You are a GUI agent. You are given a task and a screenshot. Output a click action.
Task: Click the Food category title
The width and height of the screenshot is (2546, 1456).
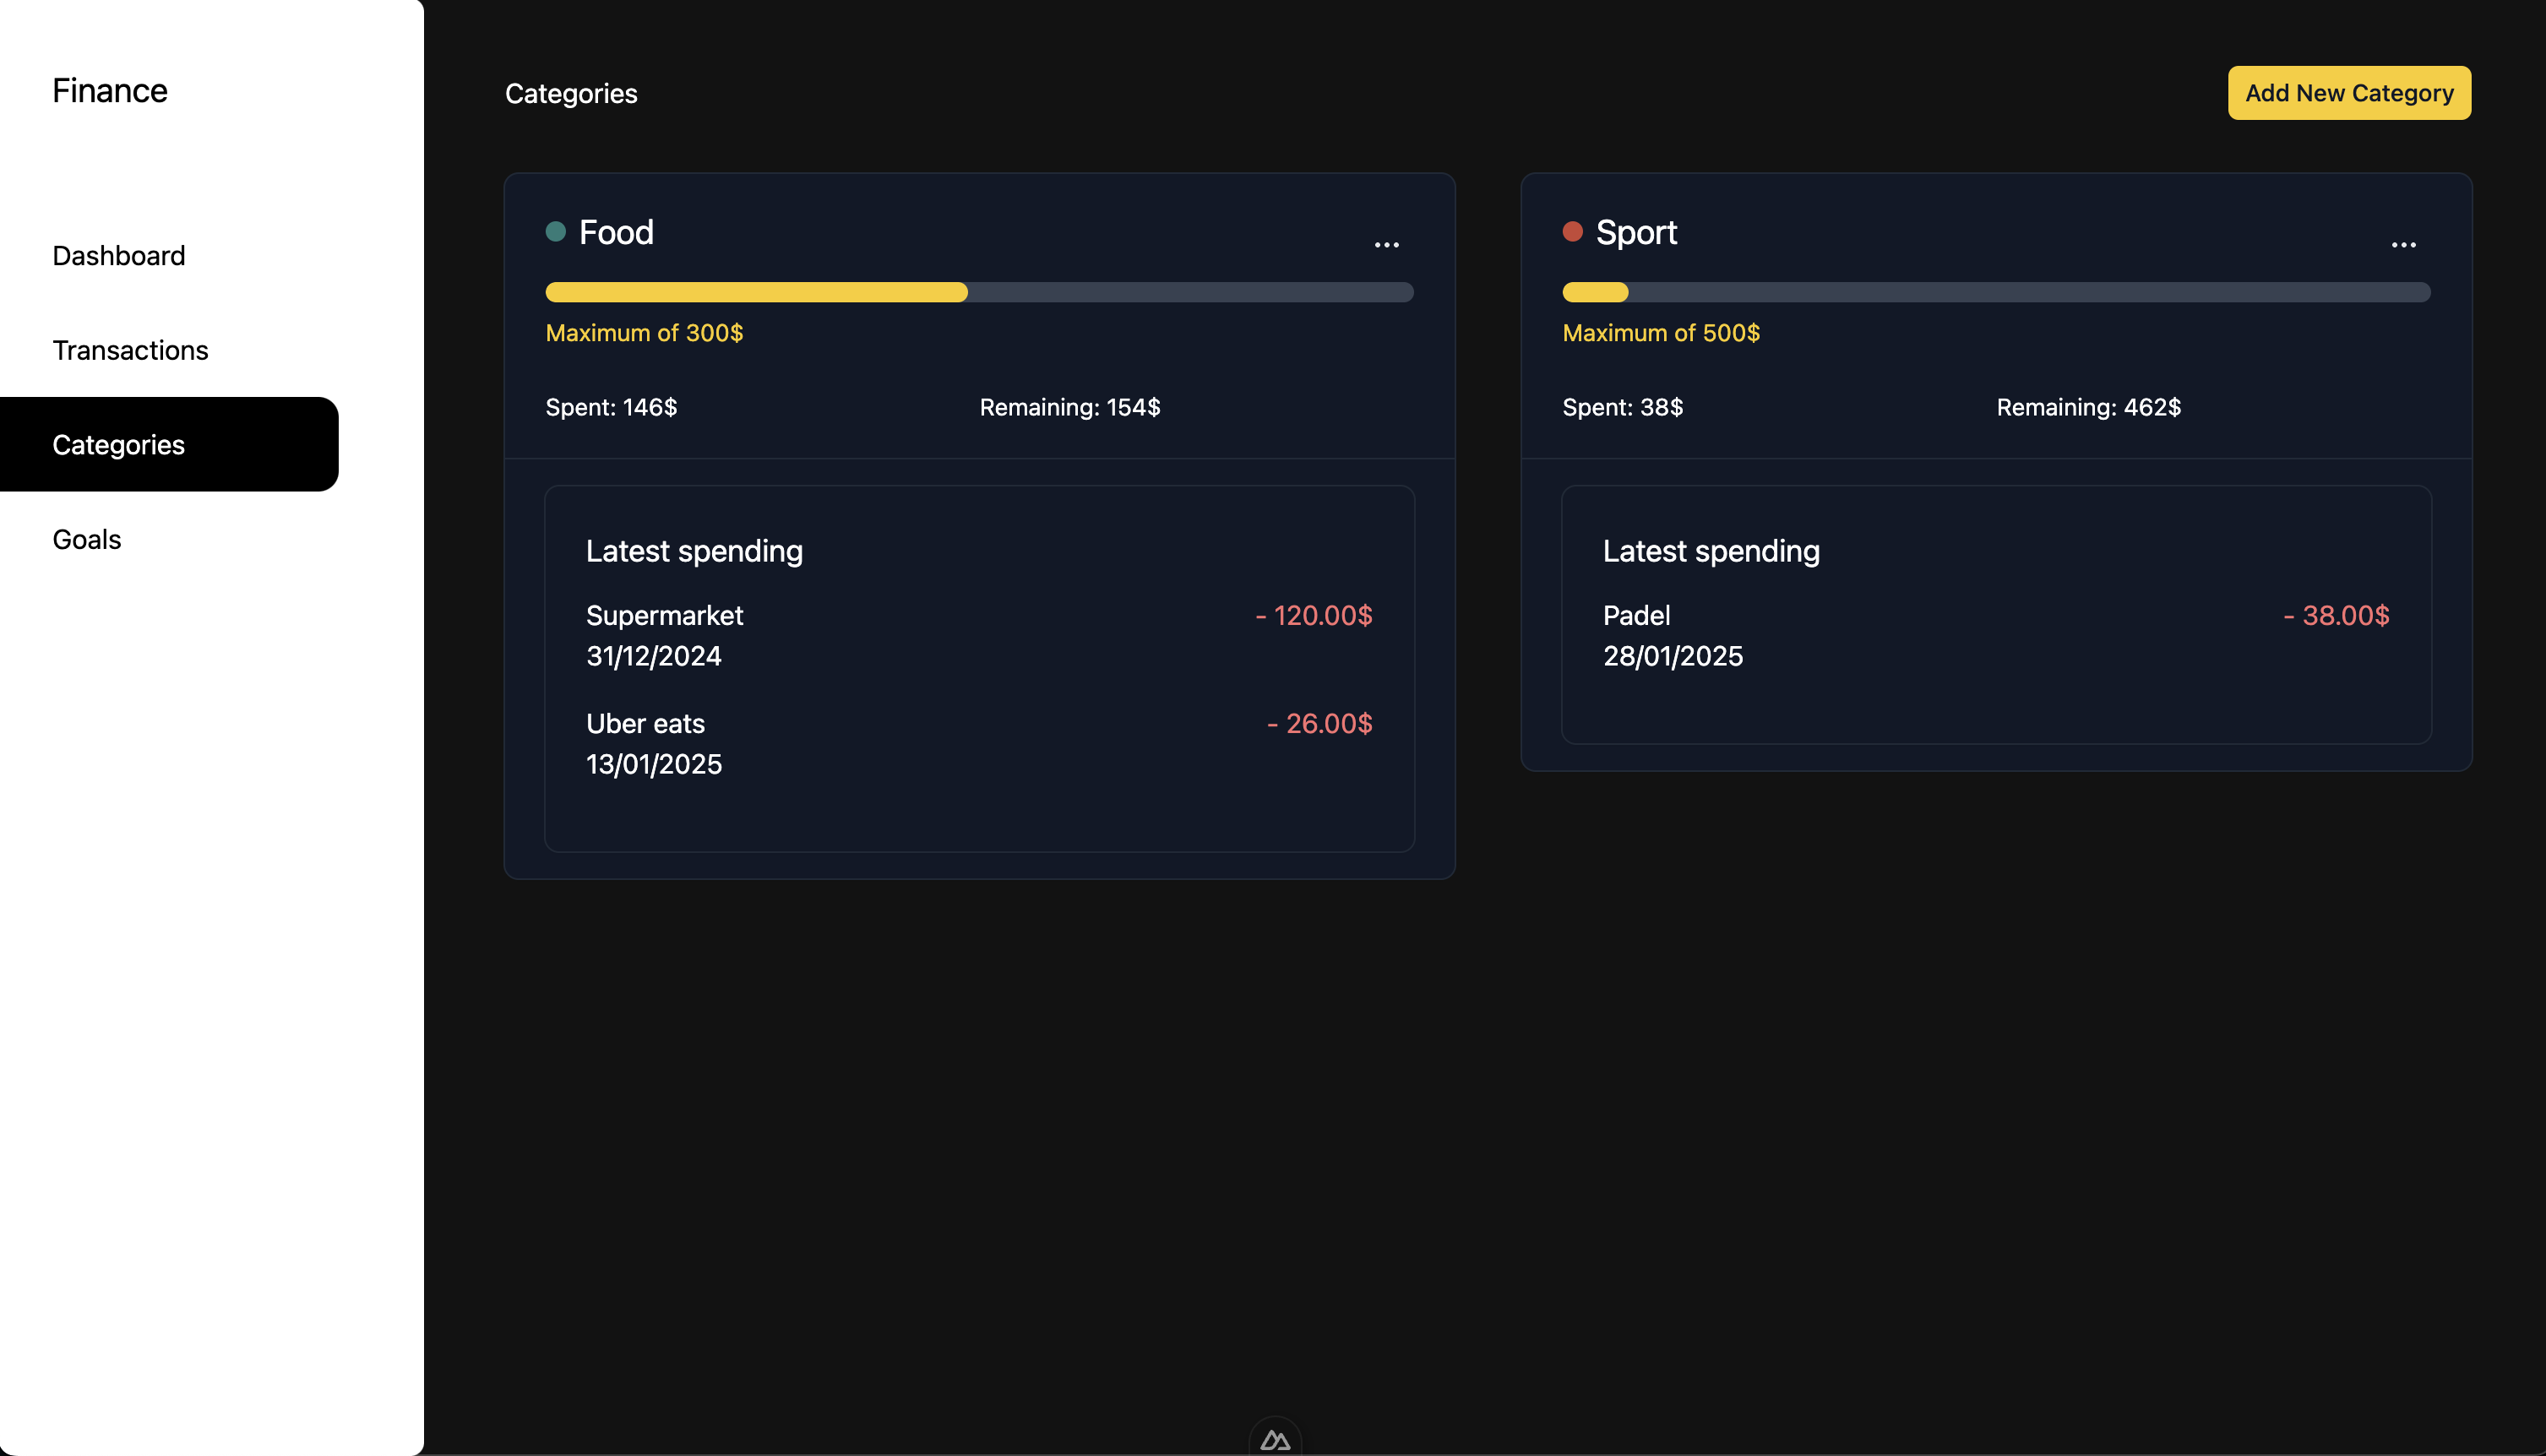click(x=616, y=232)
